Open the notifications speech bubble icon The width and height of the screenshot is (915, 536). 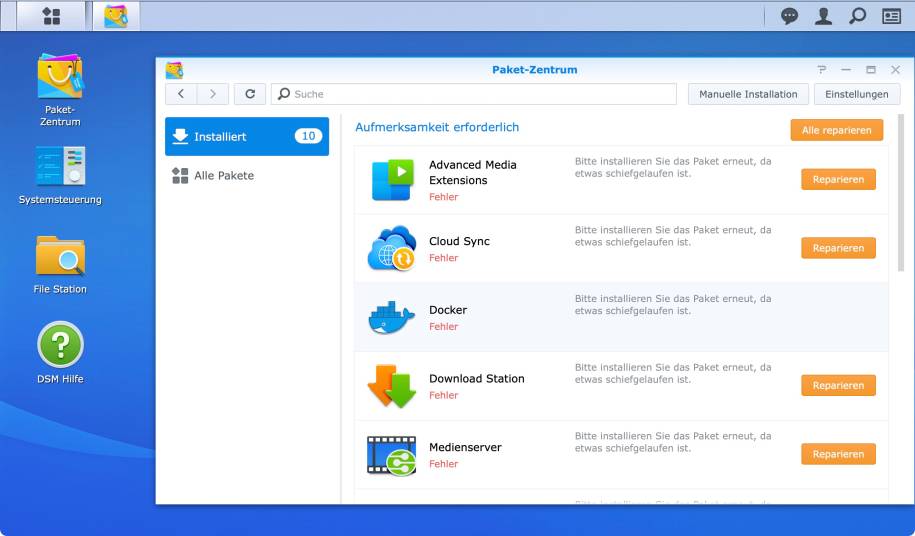click(x=789, y=16)
